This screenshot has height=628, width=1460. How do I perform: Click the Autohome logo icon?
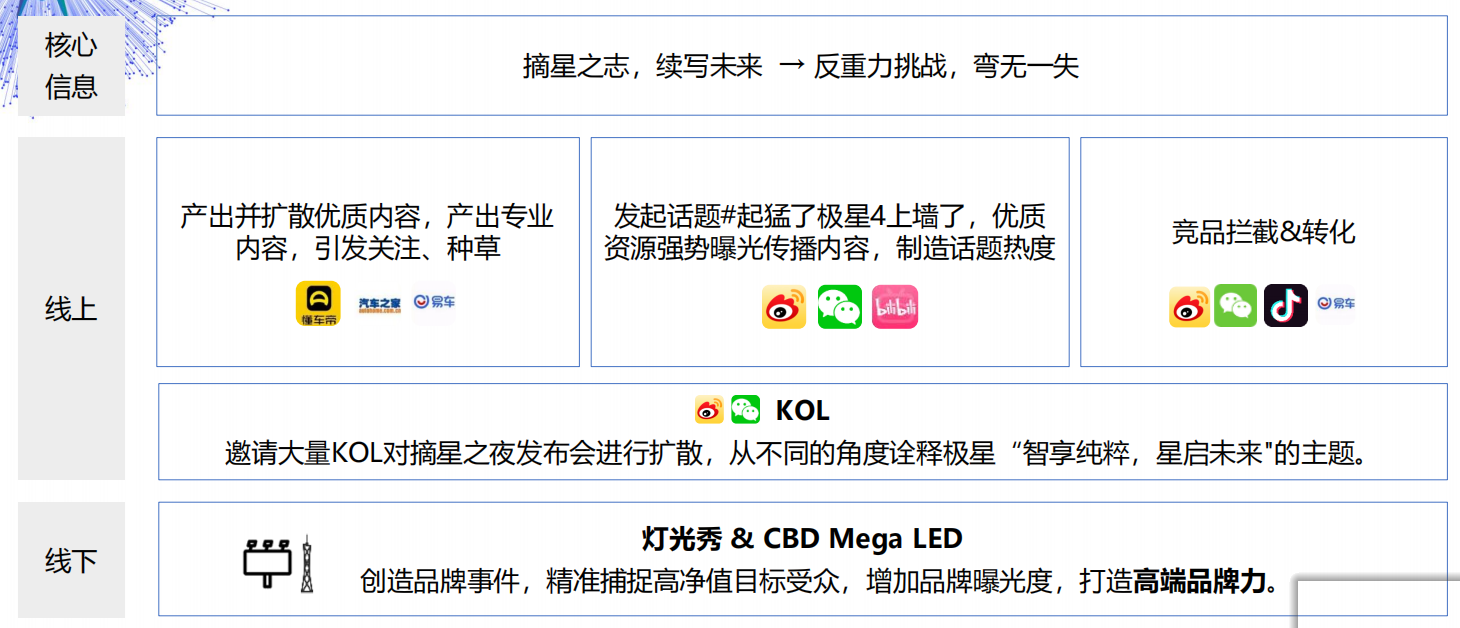pyautogui.click(x=380, y=305)
